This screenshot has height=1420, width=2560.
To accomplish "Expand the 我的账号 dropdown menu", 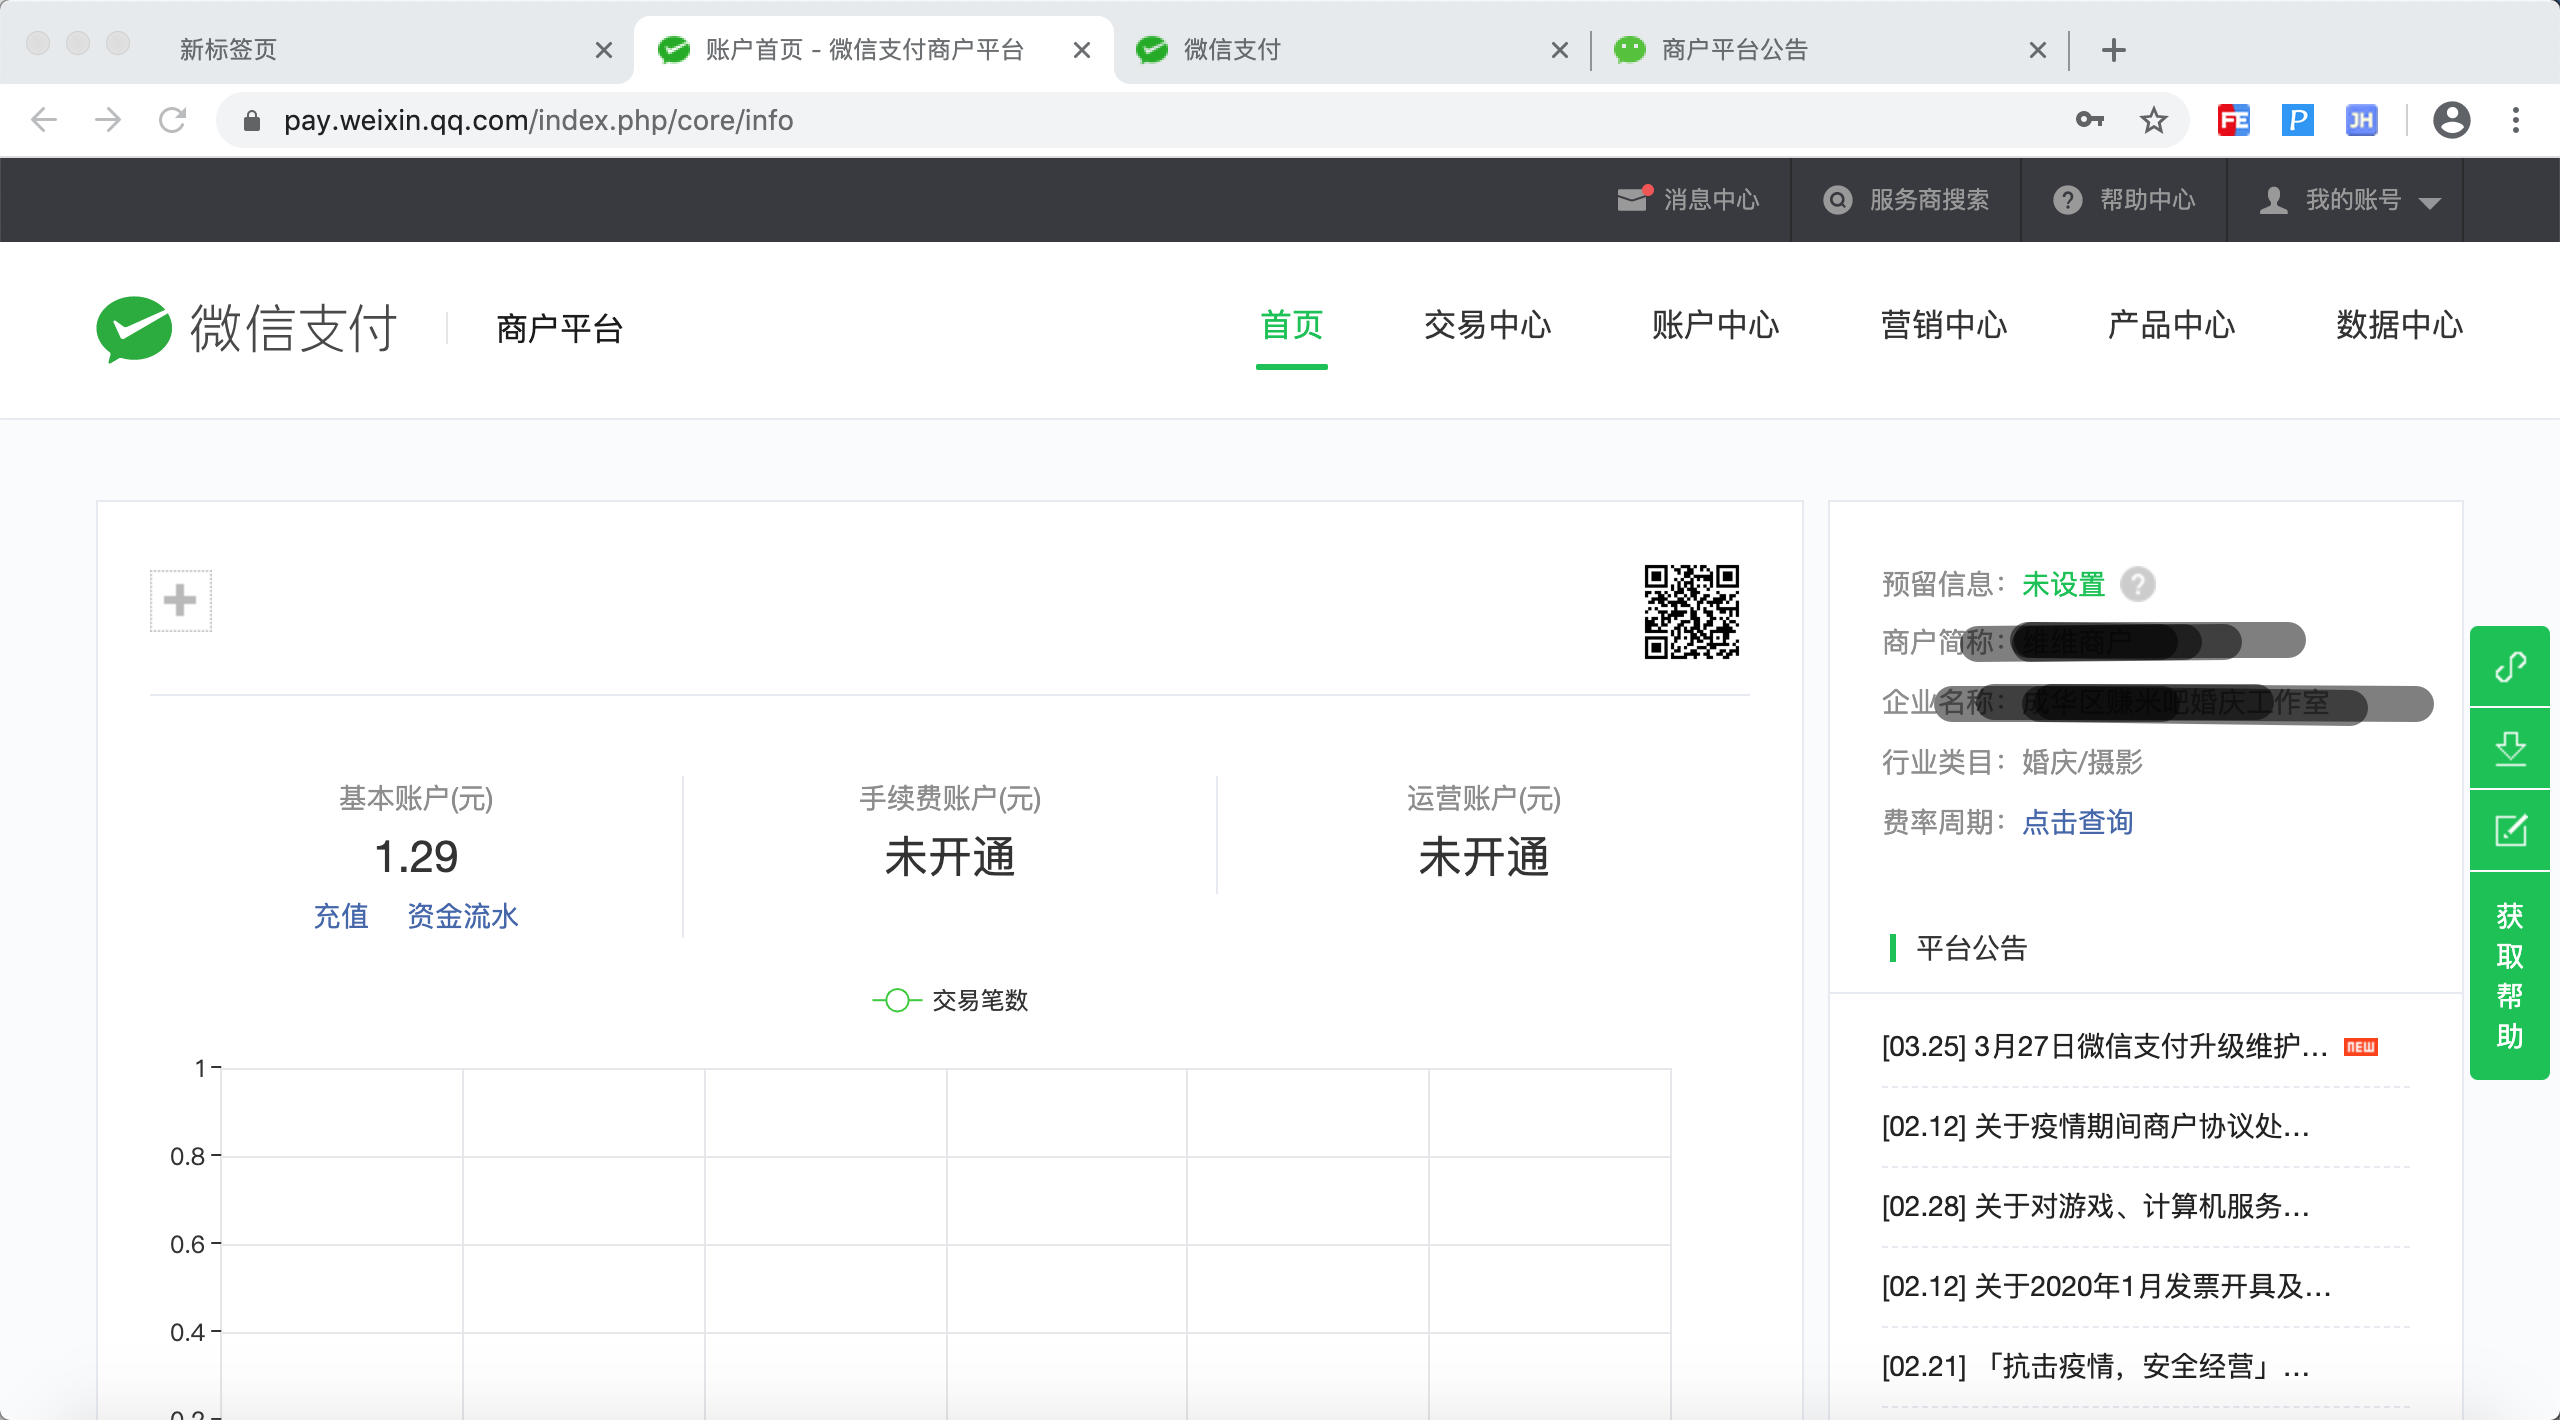I will tap(2352, 200).
